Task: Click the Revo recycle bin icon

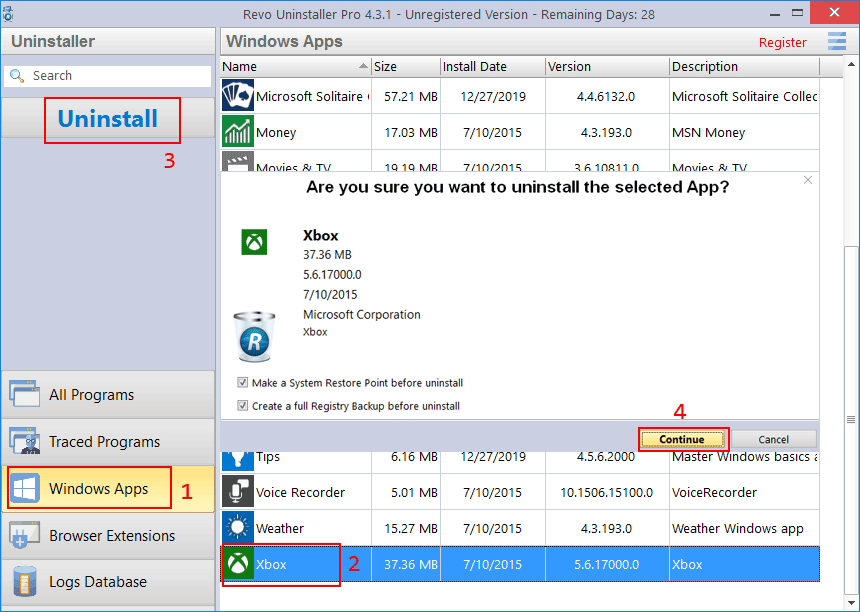Action: click(x=254, y=337)
